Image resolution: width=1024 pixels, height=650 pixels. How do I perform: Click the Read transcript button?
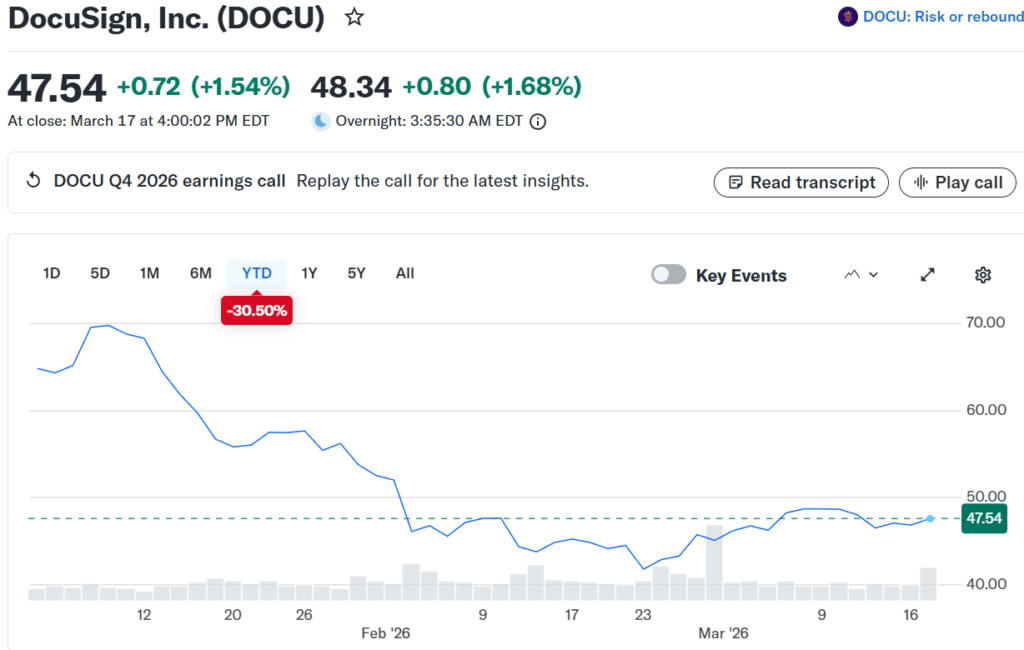pos(801,182)
